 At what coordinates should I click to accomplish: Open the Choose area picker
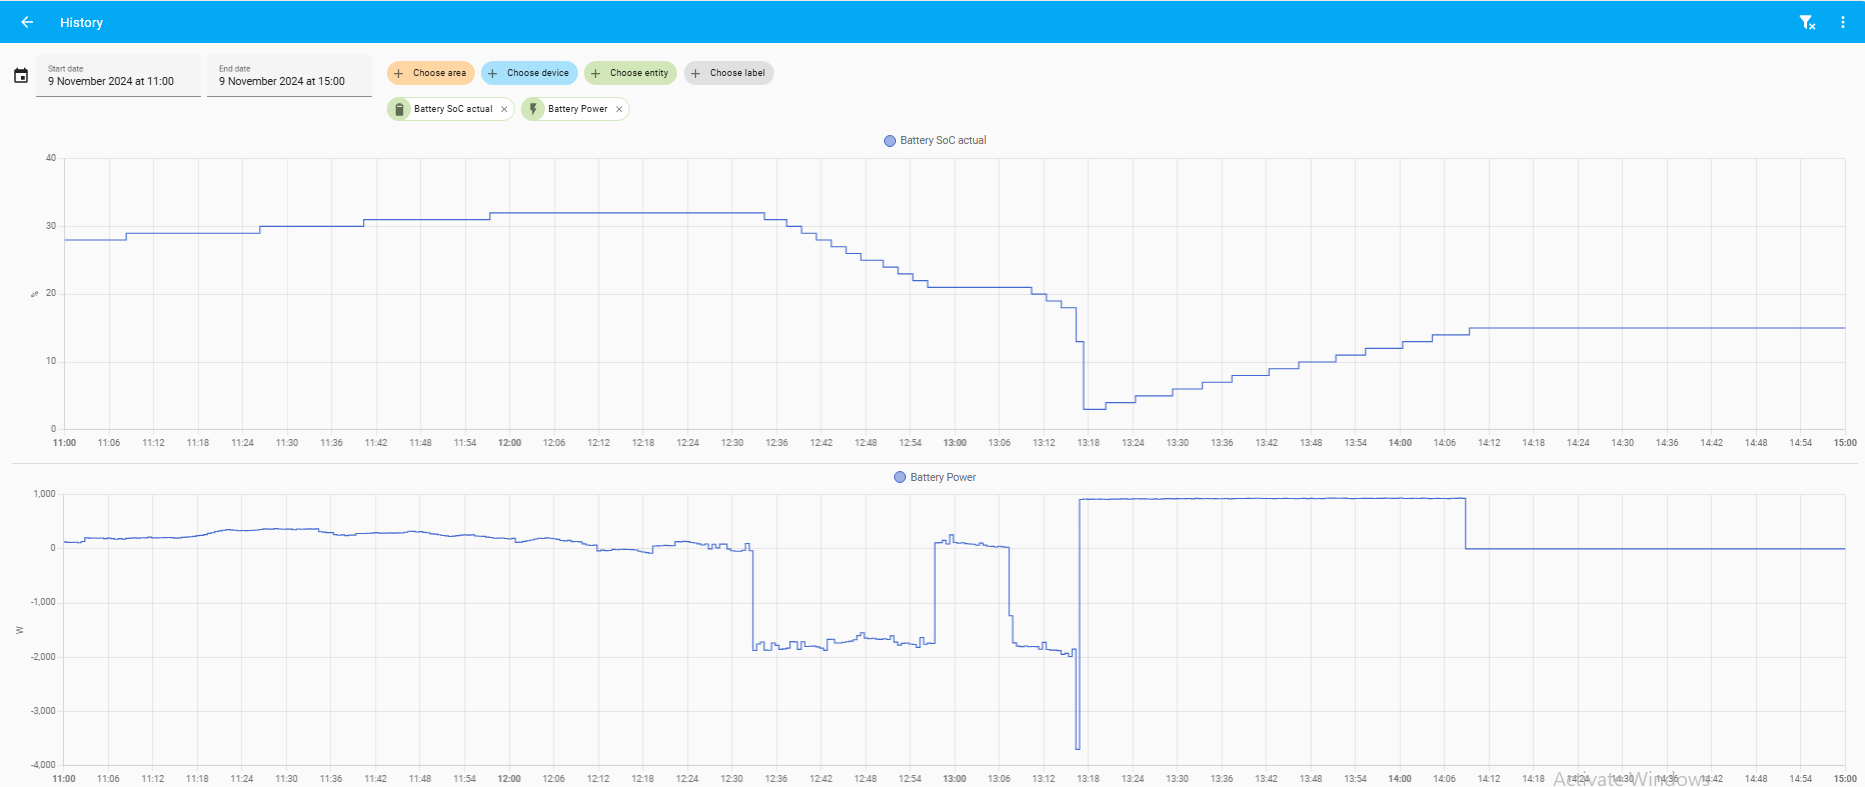pos(431,73)
